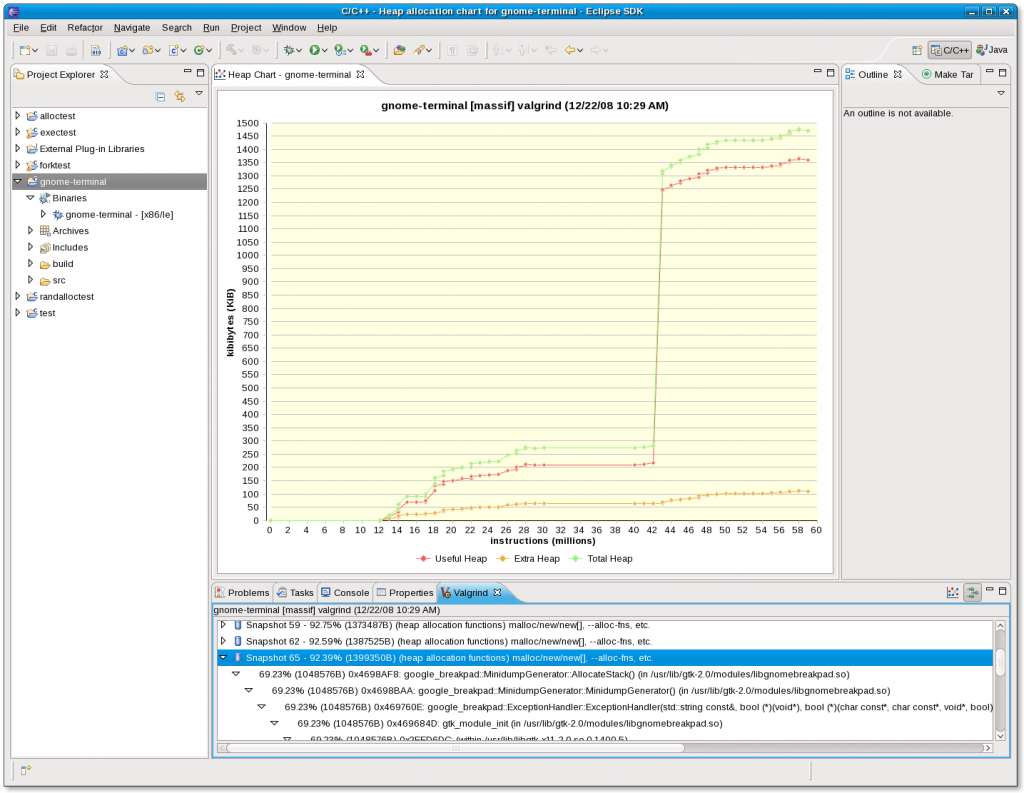1024x793 pixels.
Task: Launch Debug with the bug icon
Action: tap(289, 50)
